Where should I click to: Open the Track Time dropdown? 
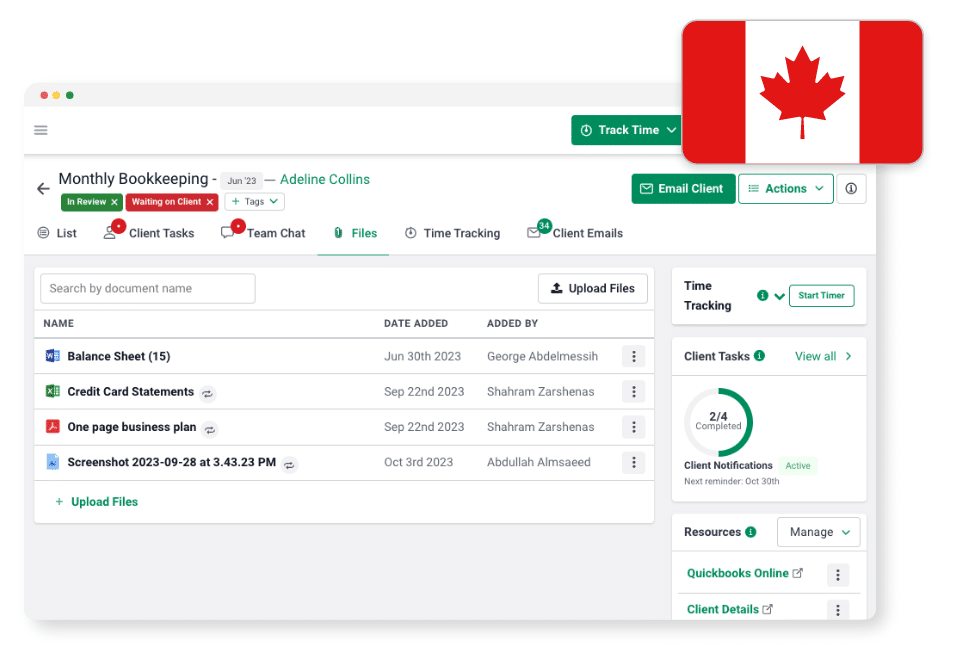click(627, 130)
